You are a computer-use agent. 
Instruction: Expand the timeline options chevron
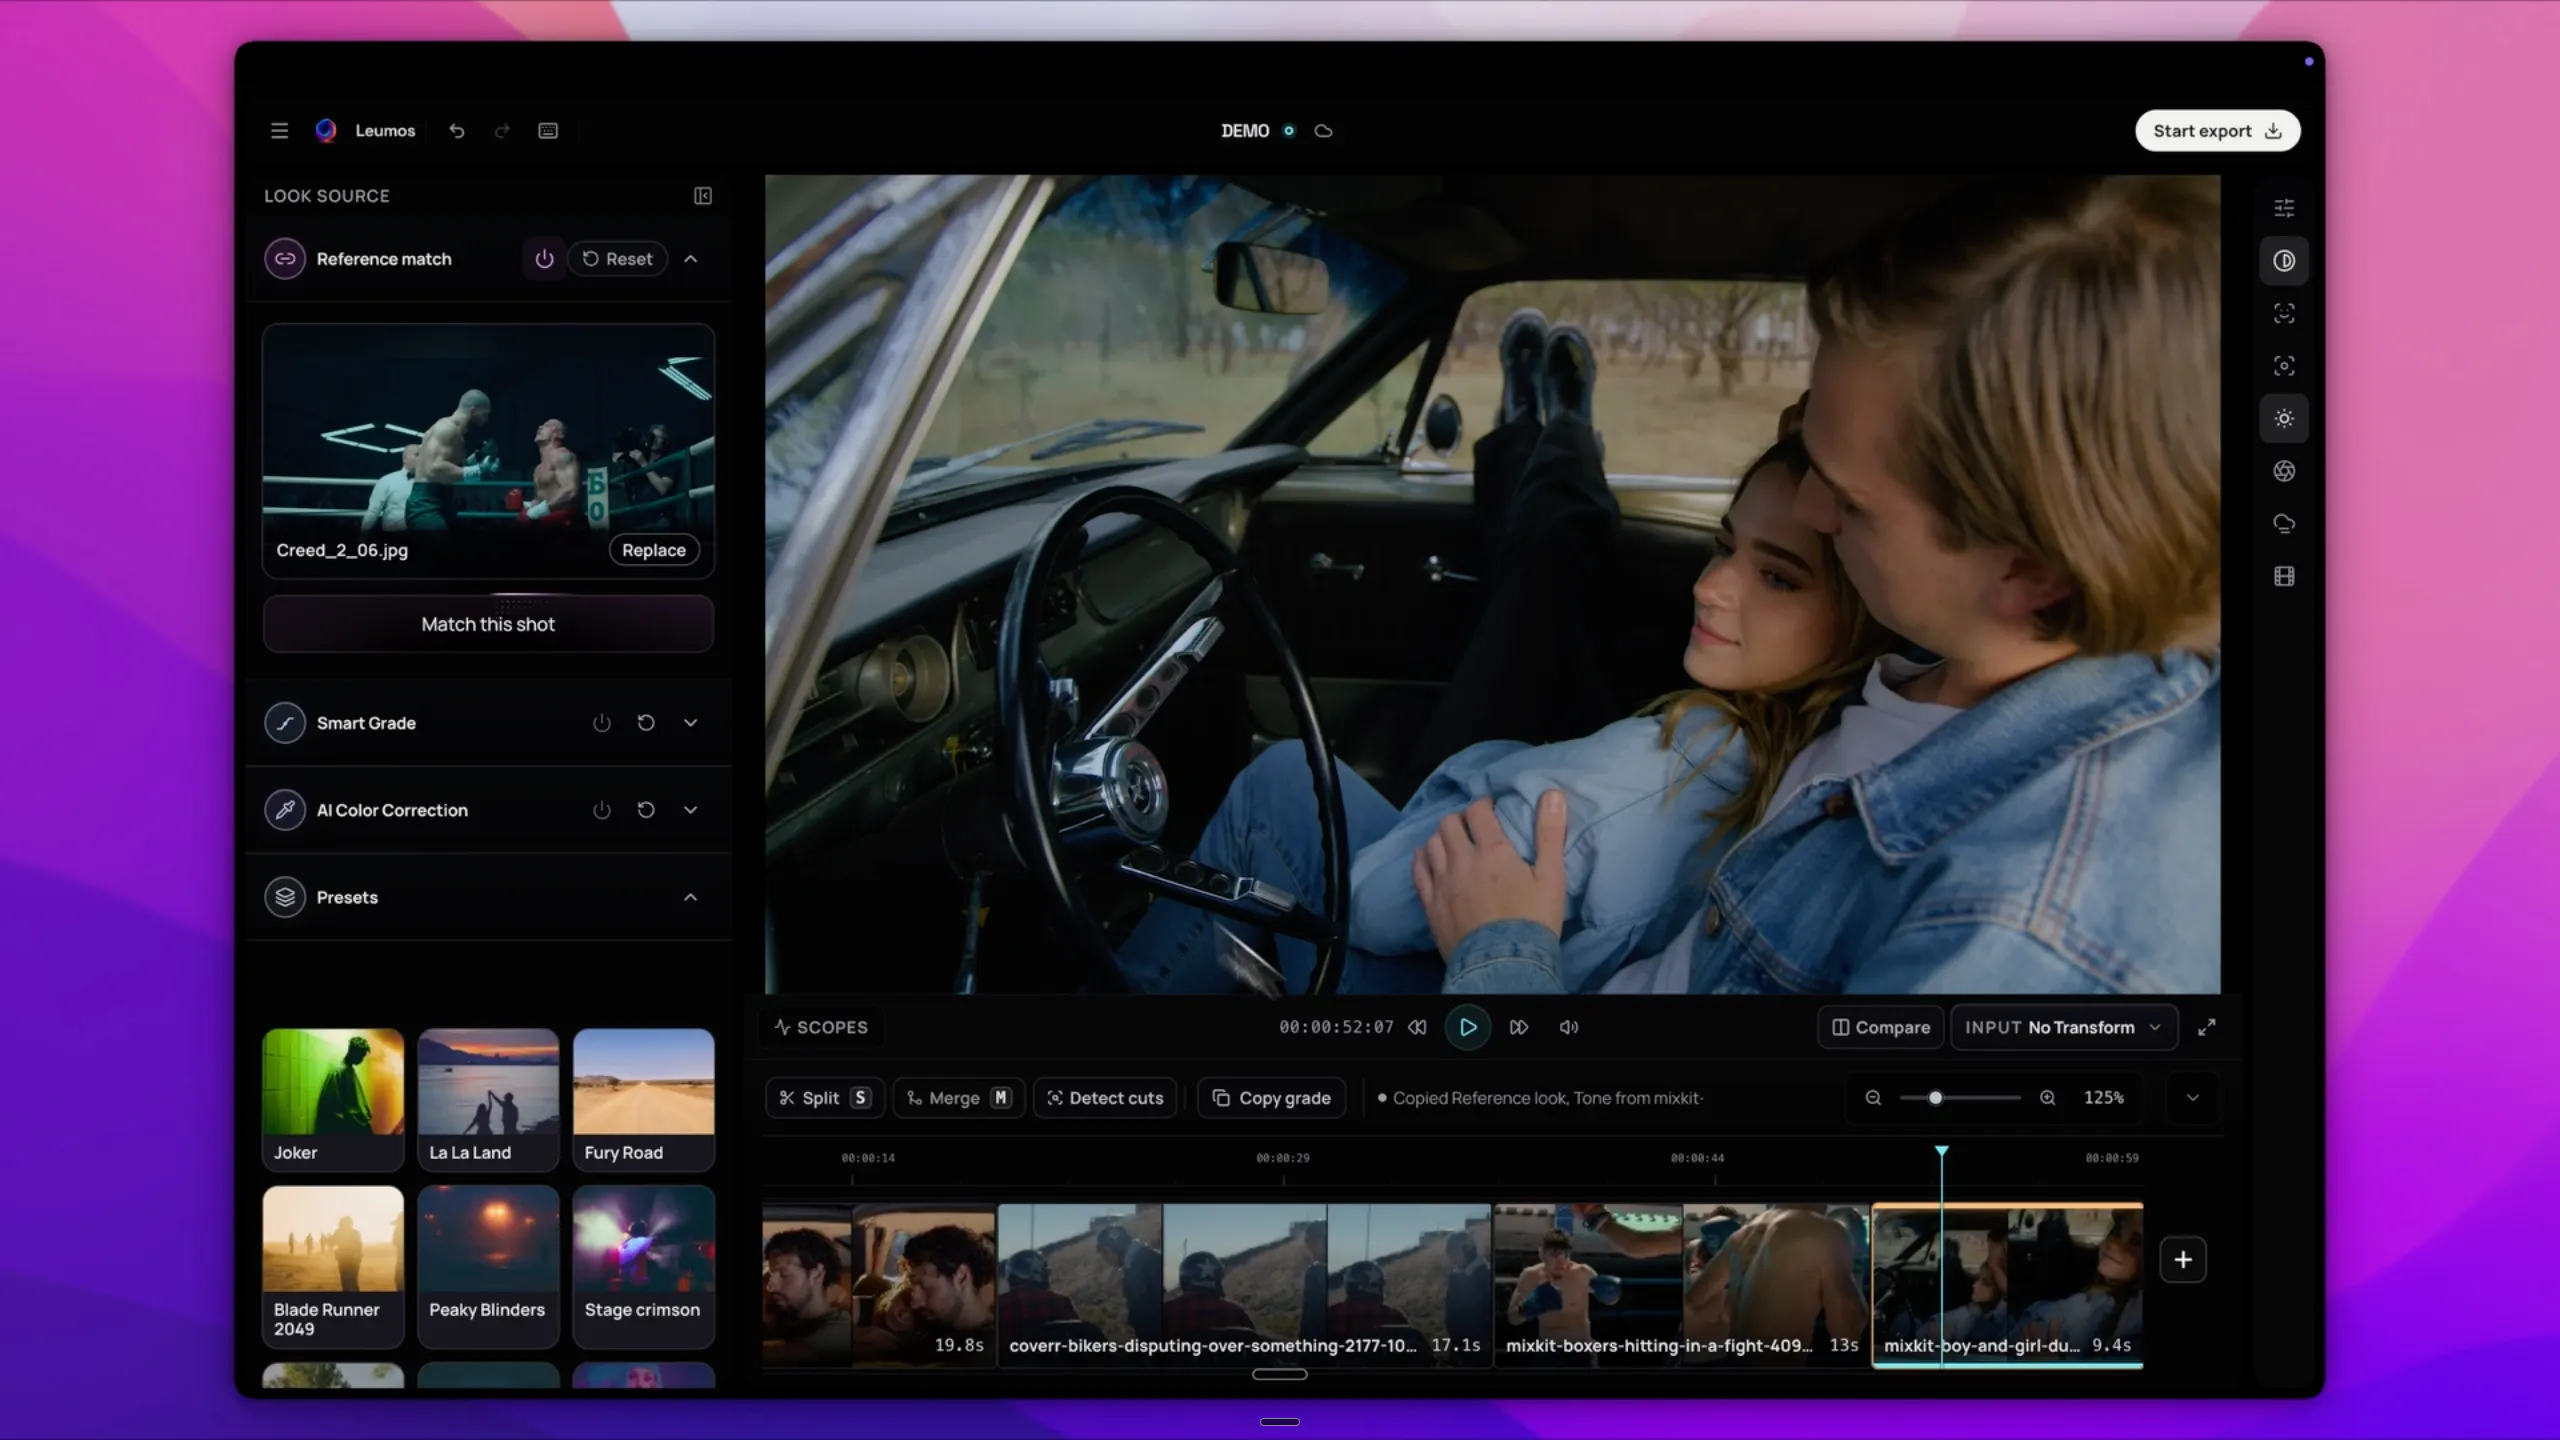[2193, 1098]
